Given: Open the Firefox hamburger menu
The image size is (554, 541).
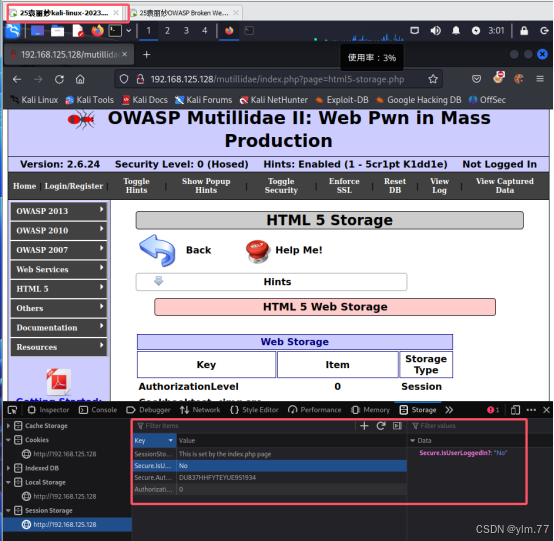Looking at the screenshot, I should point(540,79).
